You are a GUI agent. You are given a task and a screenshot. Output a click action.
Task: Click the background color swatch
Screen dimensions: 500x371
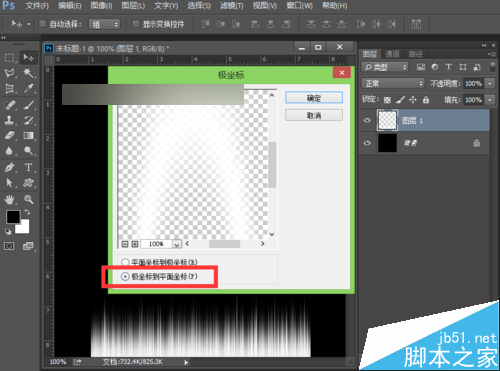pyautogui.click(x=24, y=228)
